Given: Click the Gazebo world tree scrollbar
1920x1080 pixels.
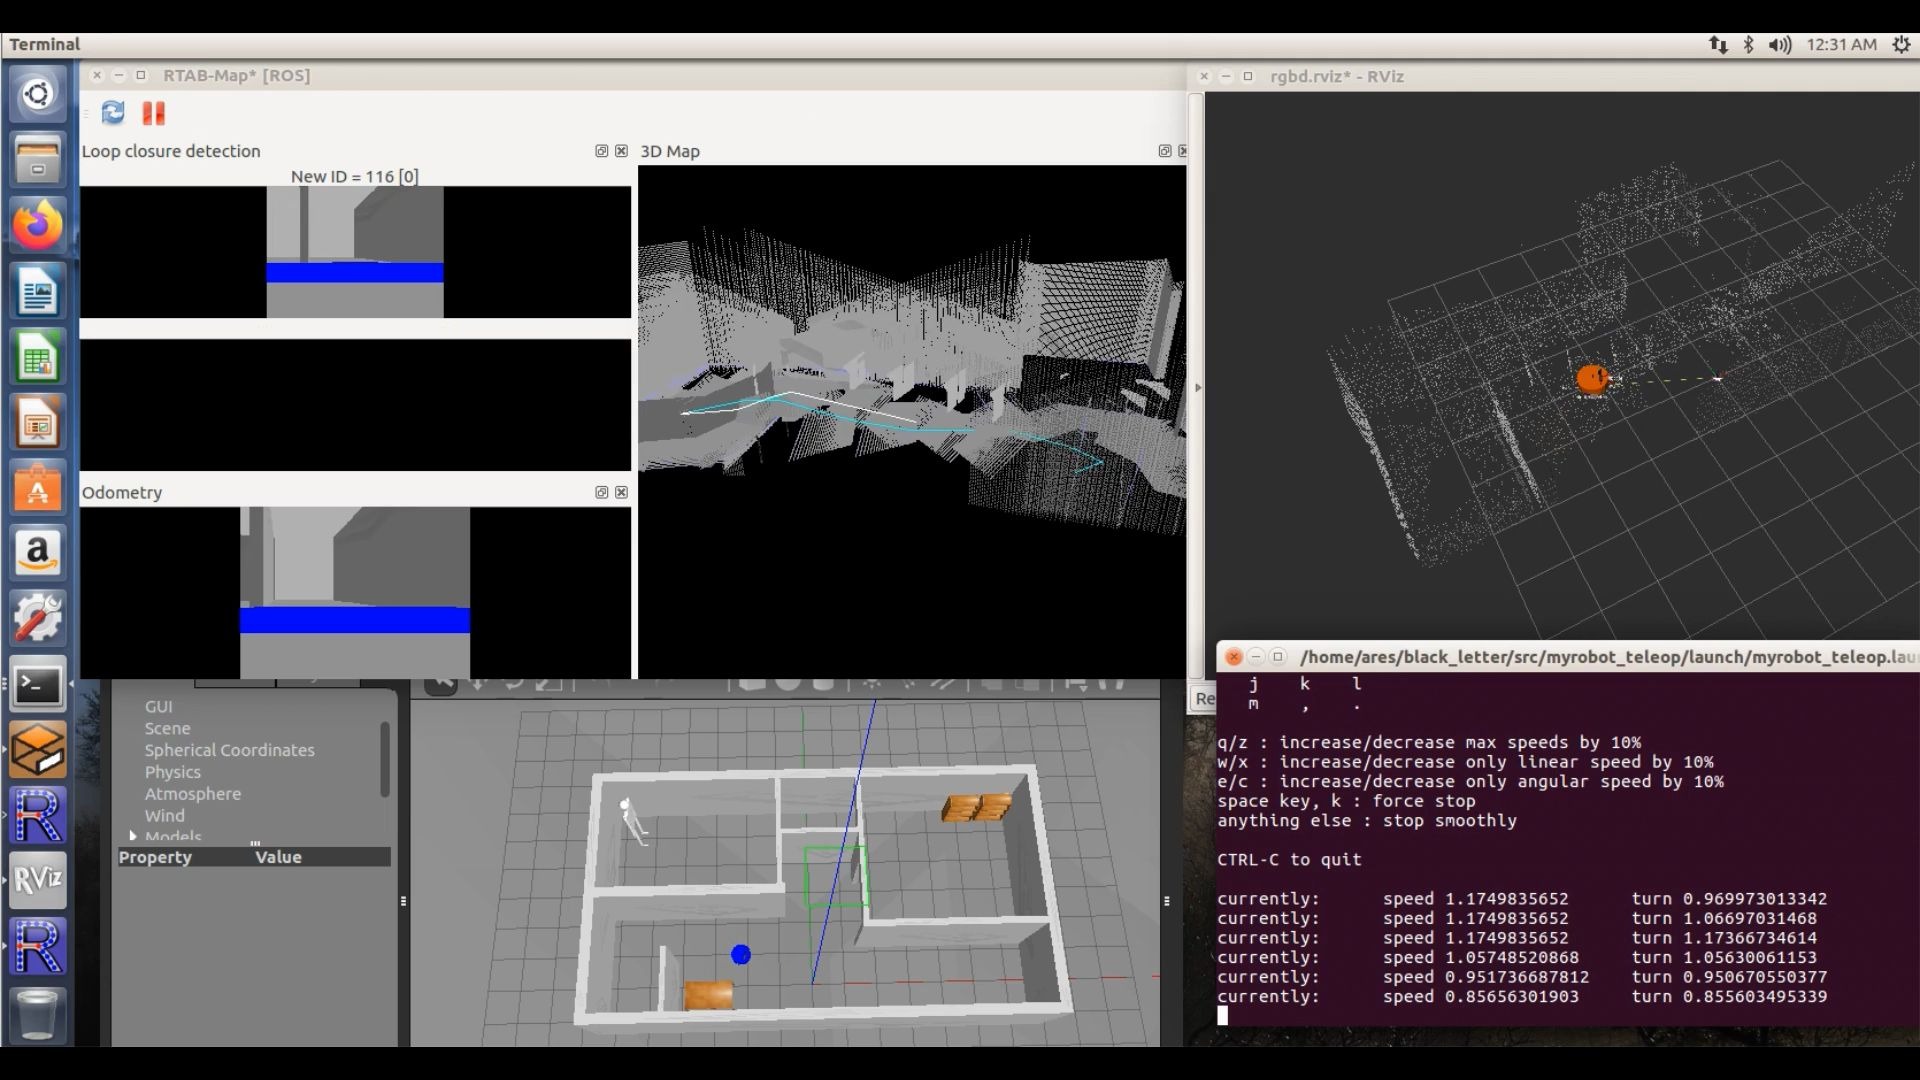Looking at the screenshot, I should tap(384, 760).
